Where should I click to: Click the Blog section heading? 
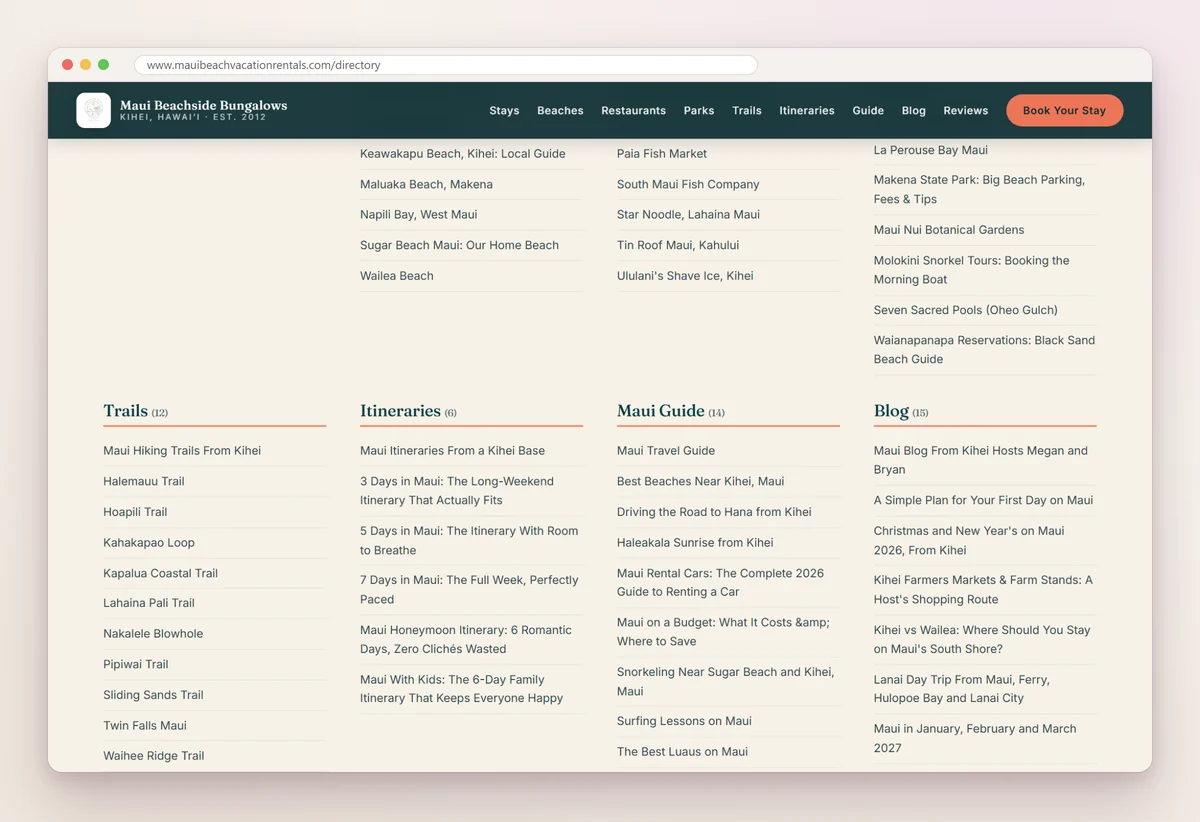891,411
